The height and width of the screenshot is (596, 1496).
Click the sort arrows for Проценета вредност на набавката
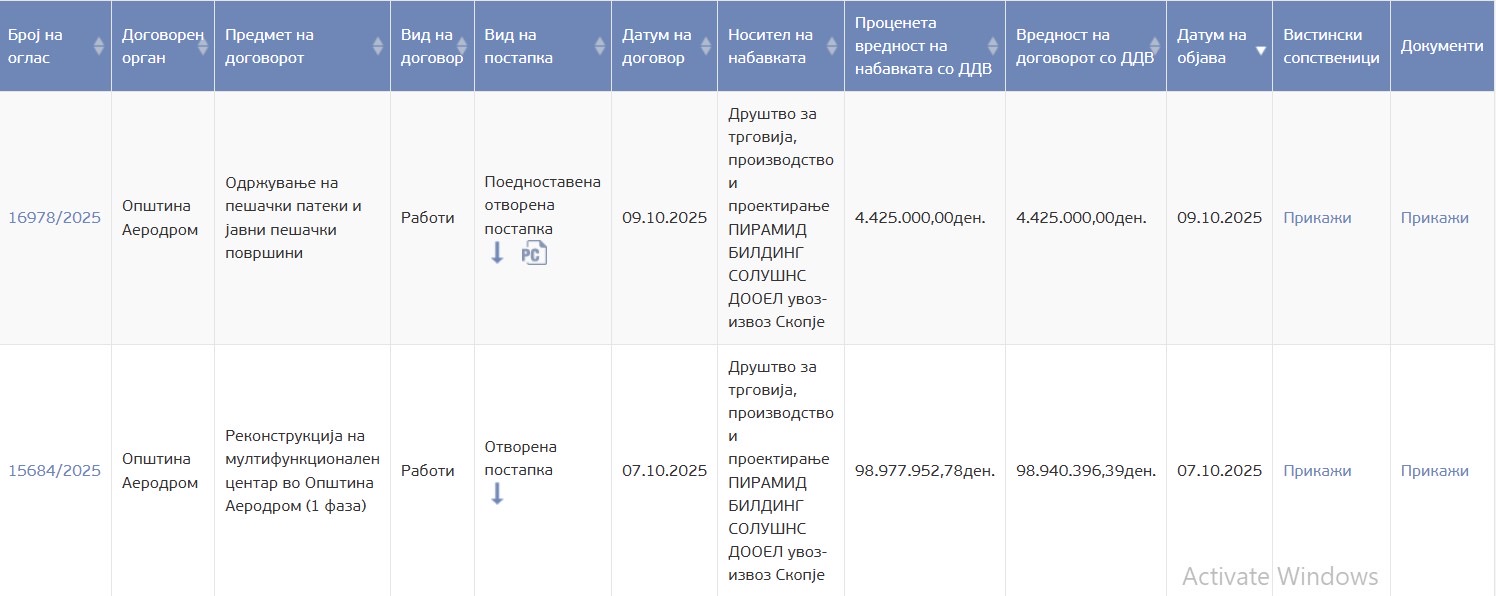(992, 46)
